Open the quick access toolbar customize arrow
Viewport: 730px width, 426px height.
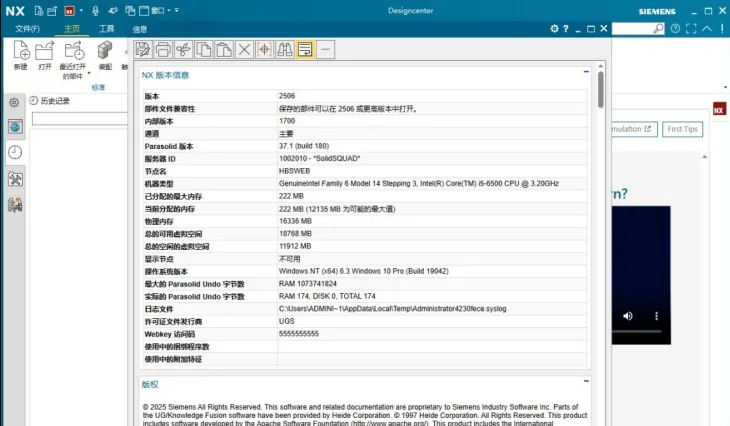[177, 10]
